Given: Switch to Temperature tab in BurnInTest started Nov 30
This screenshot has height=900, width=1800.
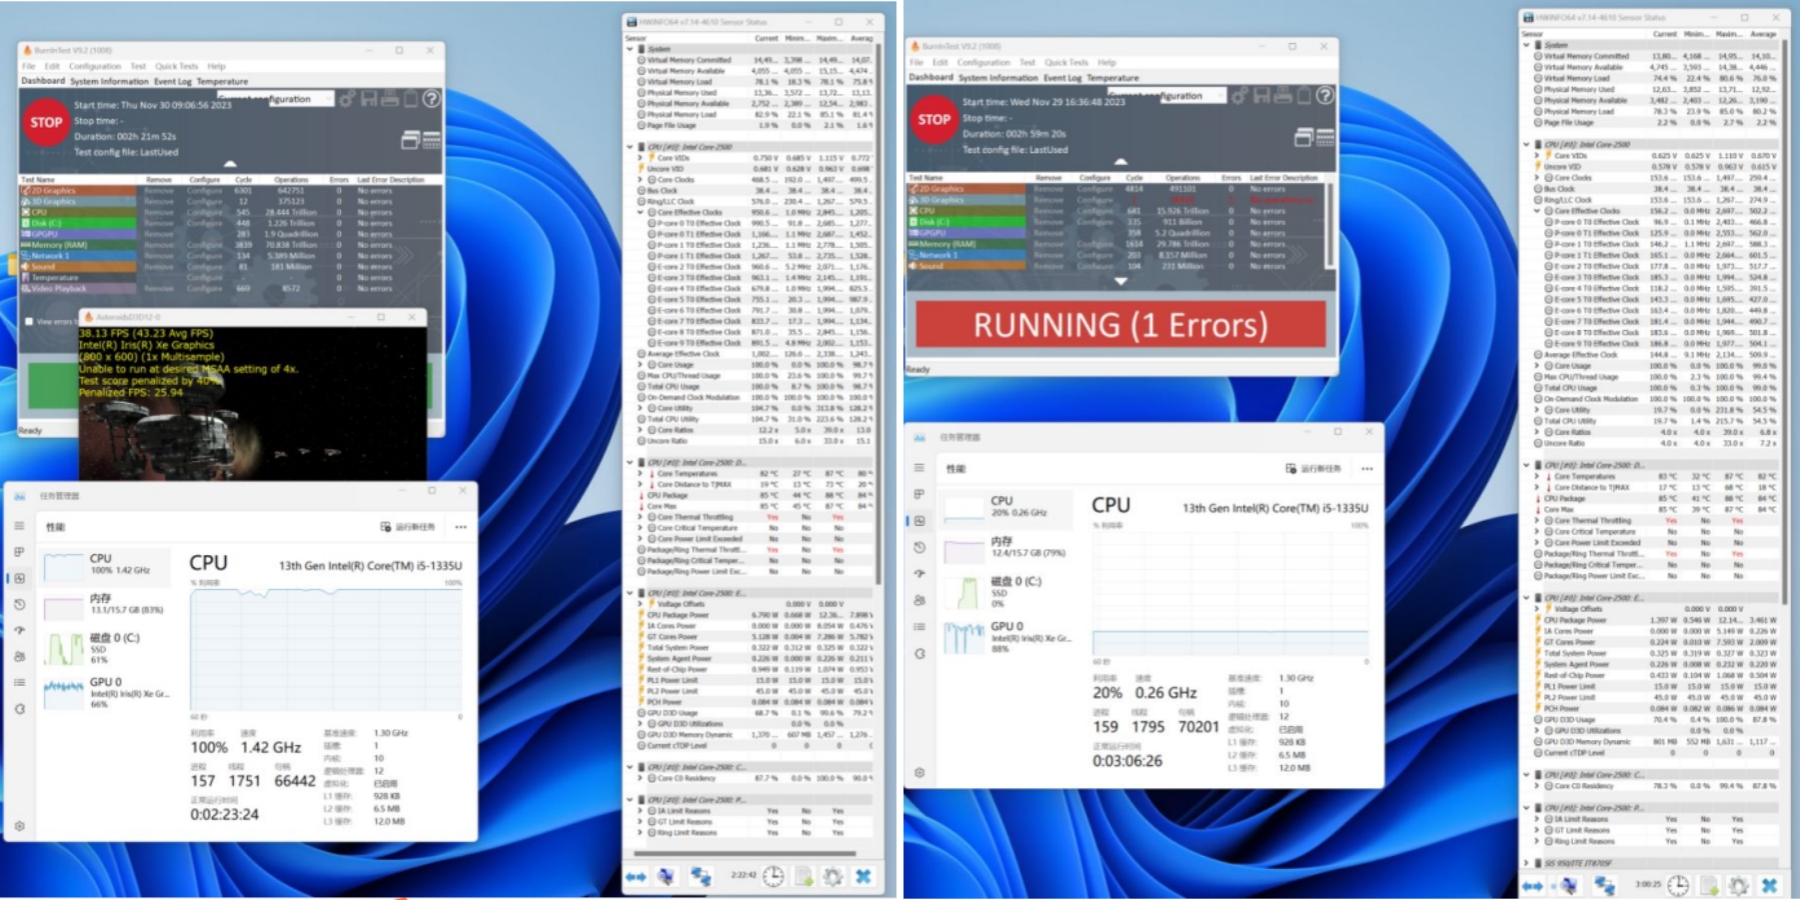Looking at the screenshot, I should pos(222,81).
